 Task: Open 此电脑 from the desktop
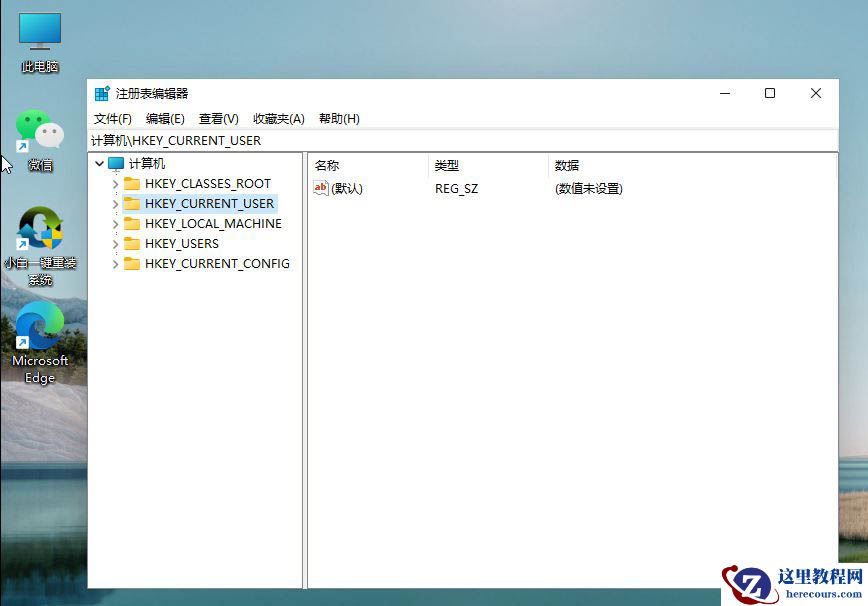(x=40, y=35)
